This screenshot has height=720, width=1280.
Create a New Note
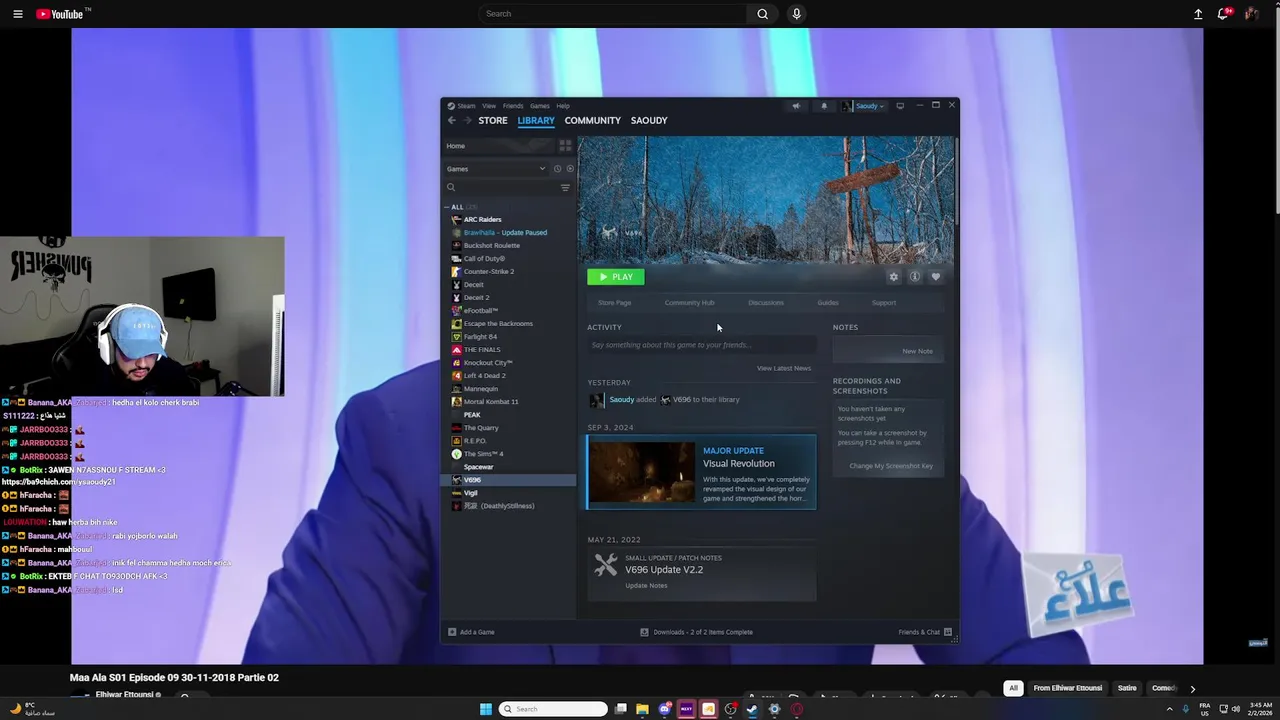[917, 351]
